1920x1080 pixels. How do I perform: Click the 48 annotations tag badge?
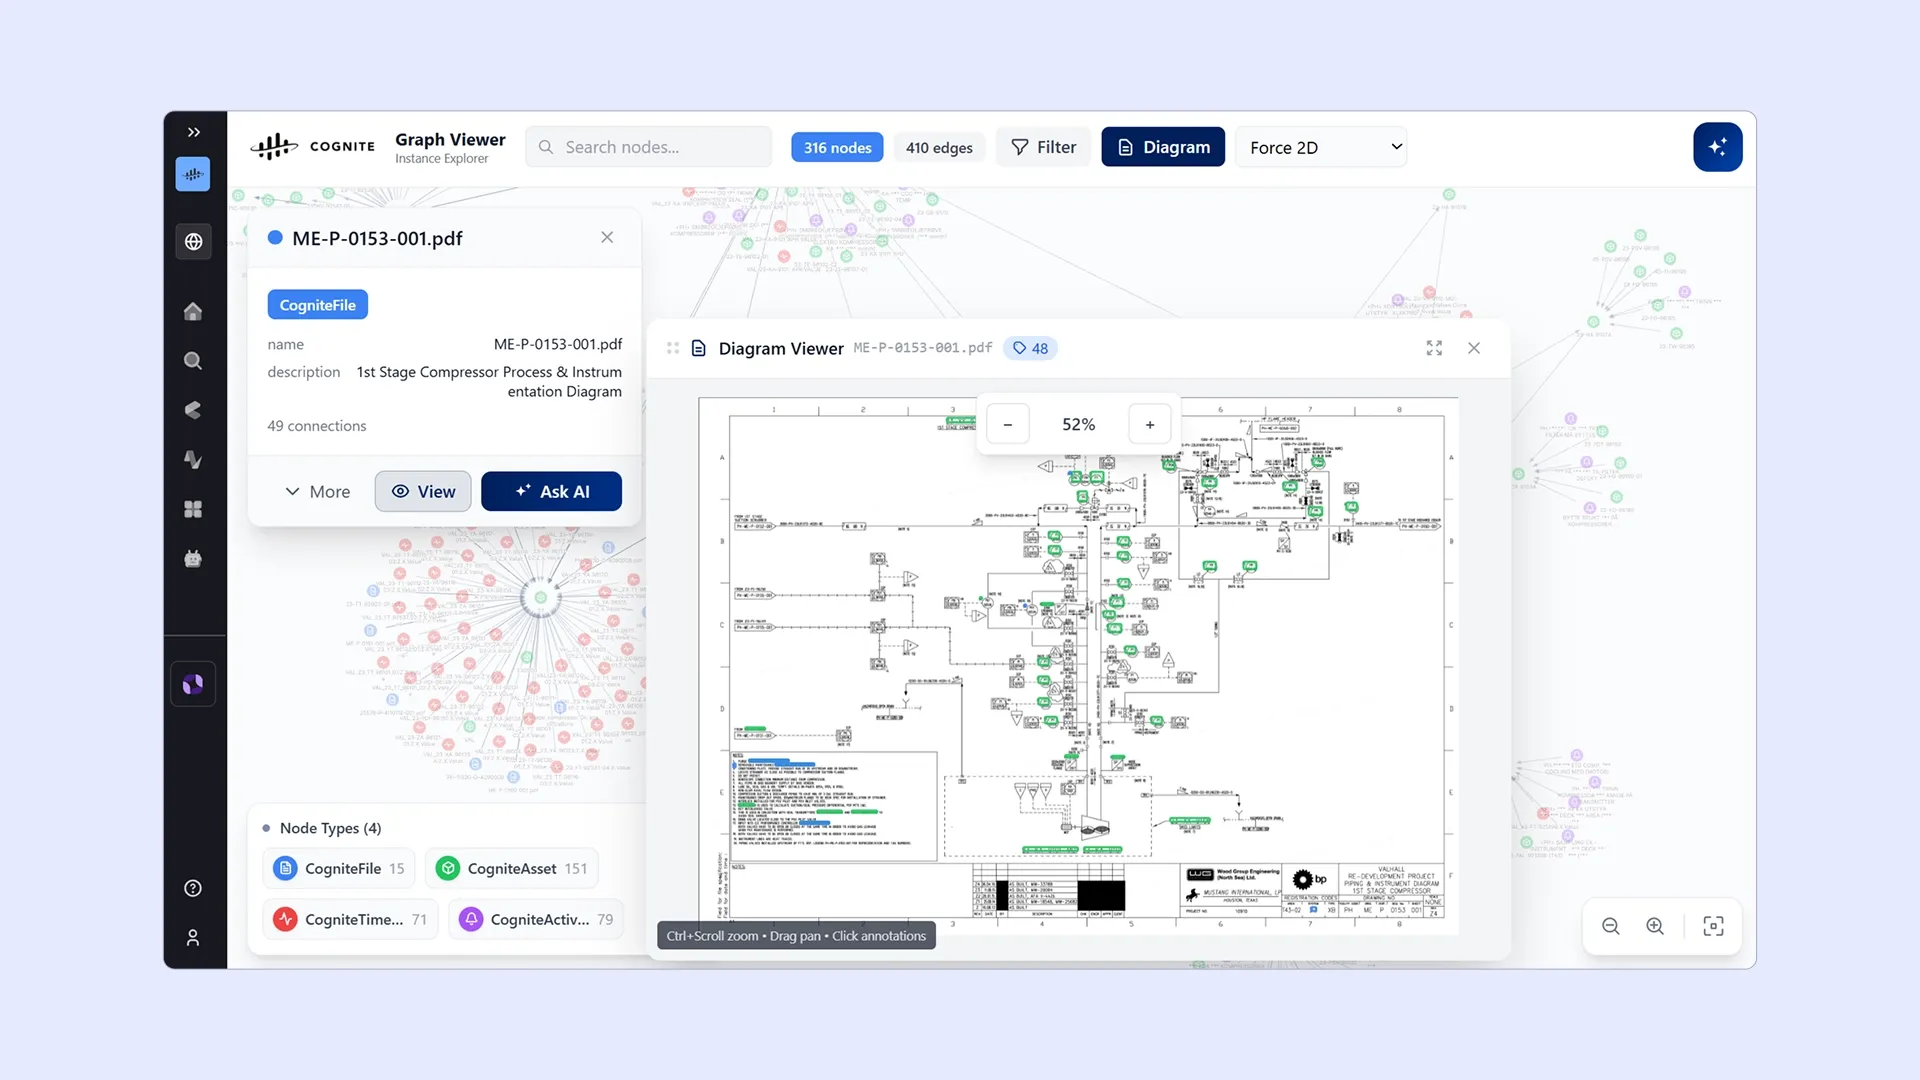(1030, 348)
